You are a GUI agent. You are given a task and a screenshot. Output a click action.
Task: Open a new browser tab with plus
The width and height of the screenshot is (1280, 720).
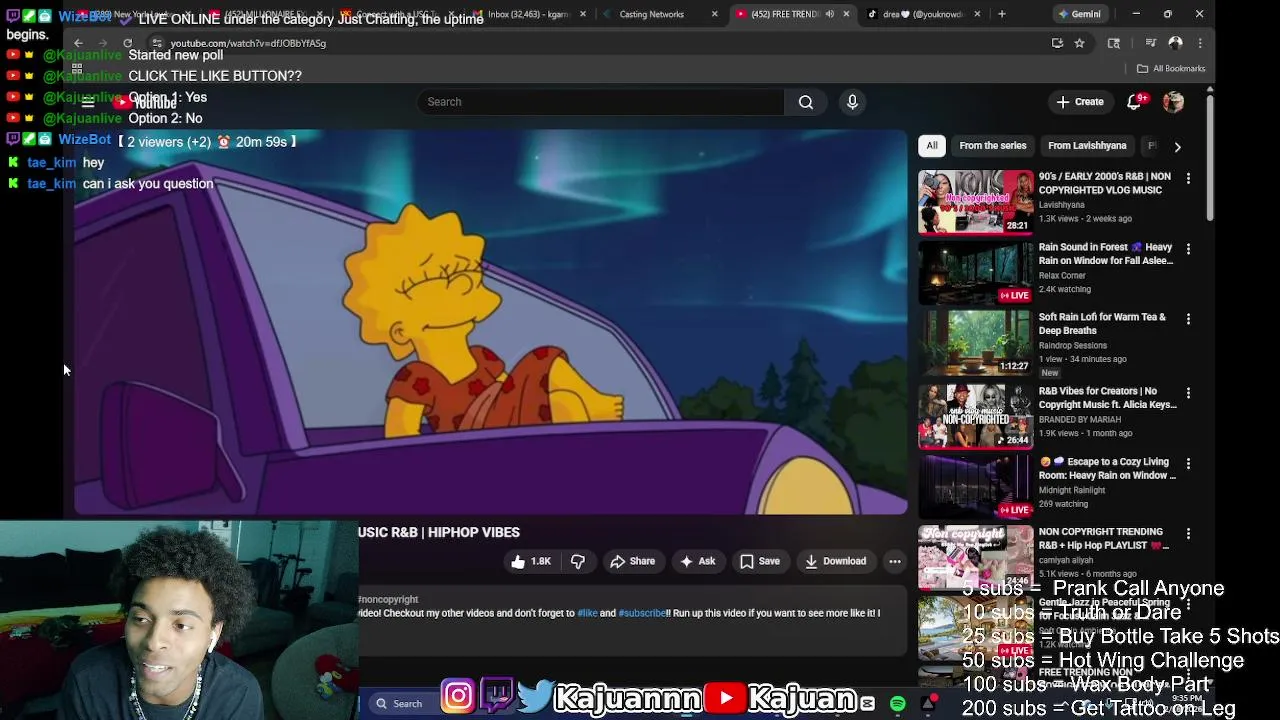coord(1001,14)
